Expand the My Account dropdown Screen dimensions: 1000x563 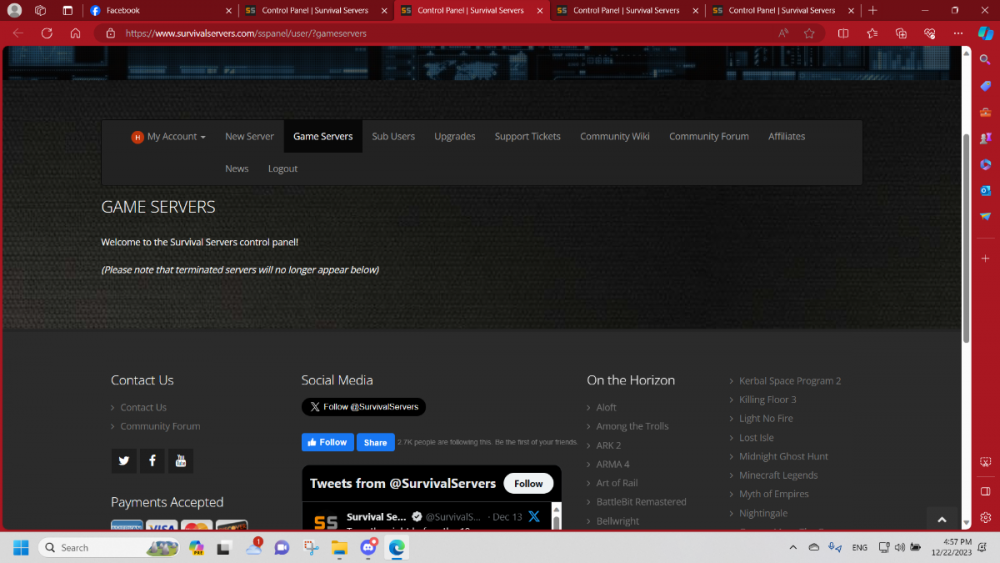point(168,136)
